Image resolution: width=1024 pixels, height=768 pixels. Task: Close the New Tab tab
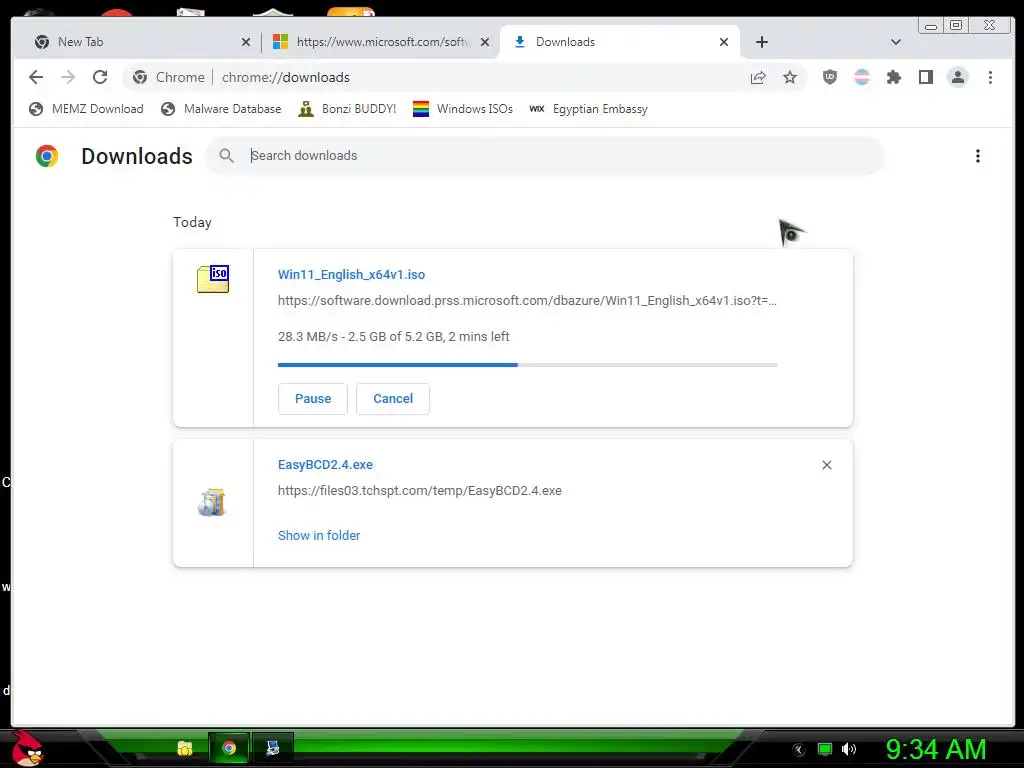click(x=246, y=42)
